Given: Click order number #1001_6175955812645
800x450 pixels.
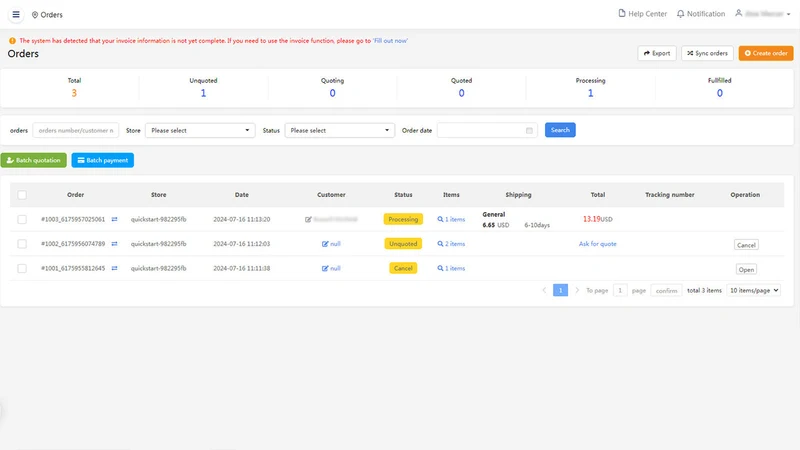Looking at the screenshot, I should point(73,268).
